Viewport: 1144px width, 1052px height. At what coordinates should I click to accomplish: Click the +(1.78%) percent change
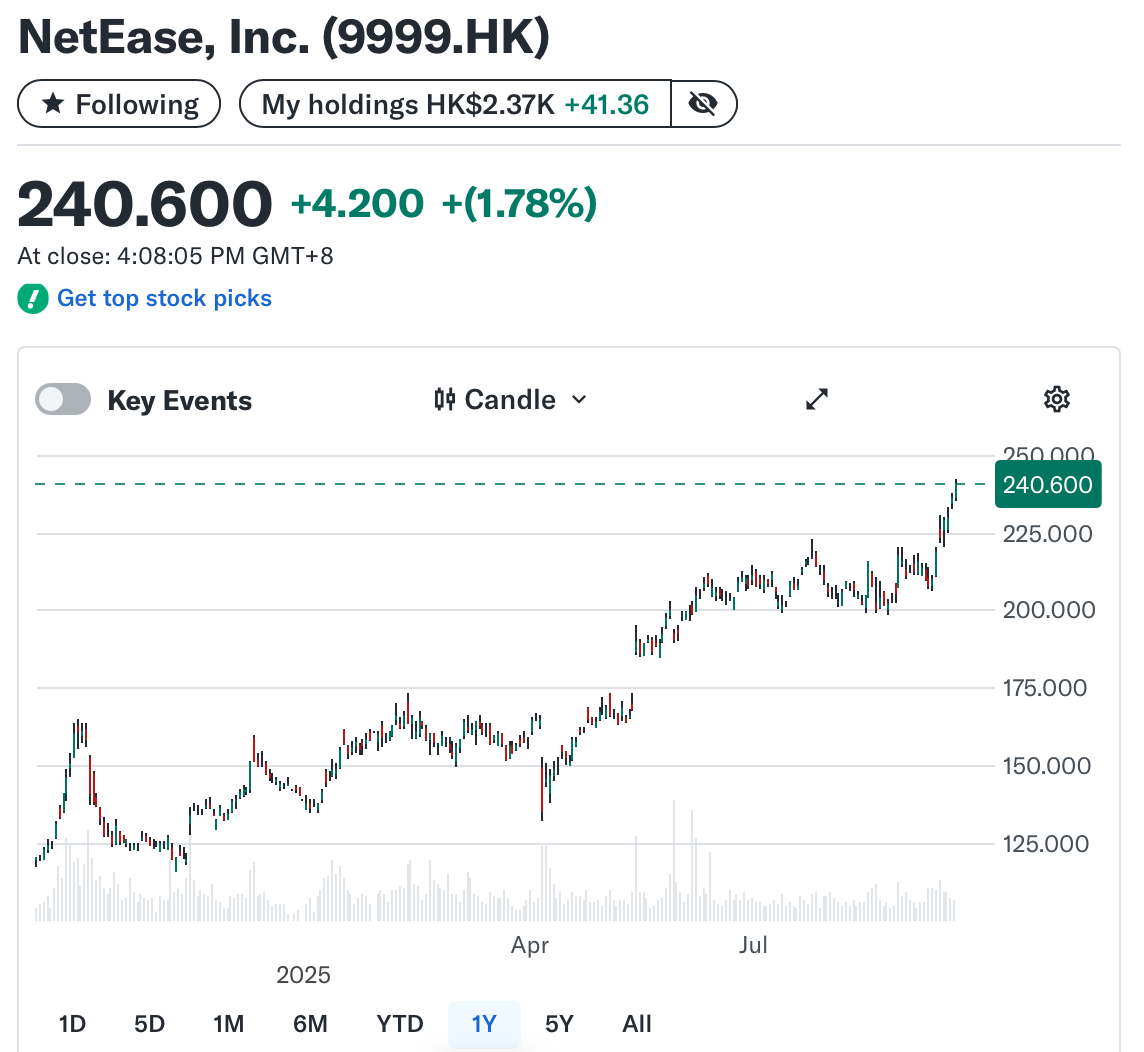(519, 204)
